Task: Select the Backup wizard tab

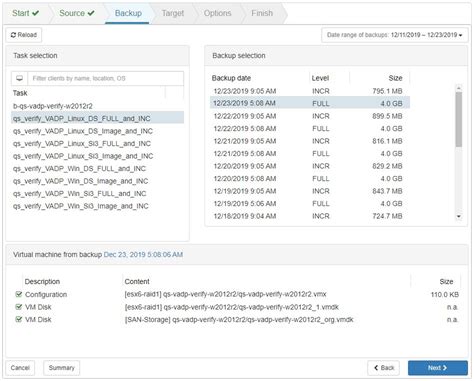Action: click(128, 13)
